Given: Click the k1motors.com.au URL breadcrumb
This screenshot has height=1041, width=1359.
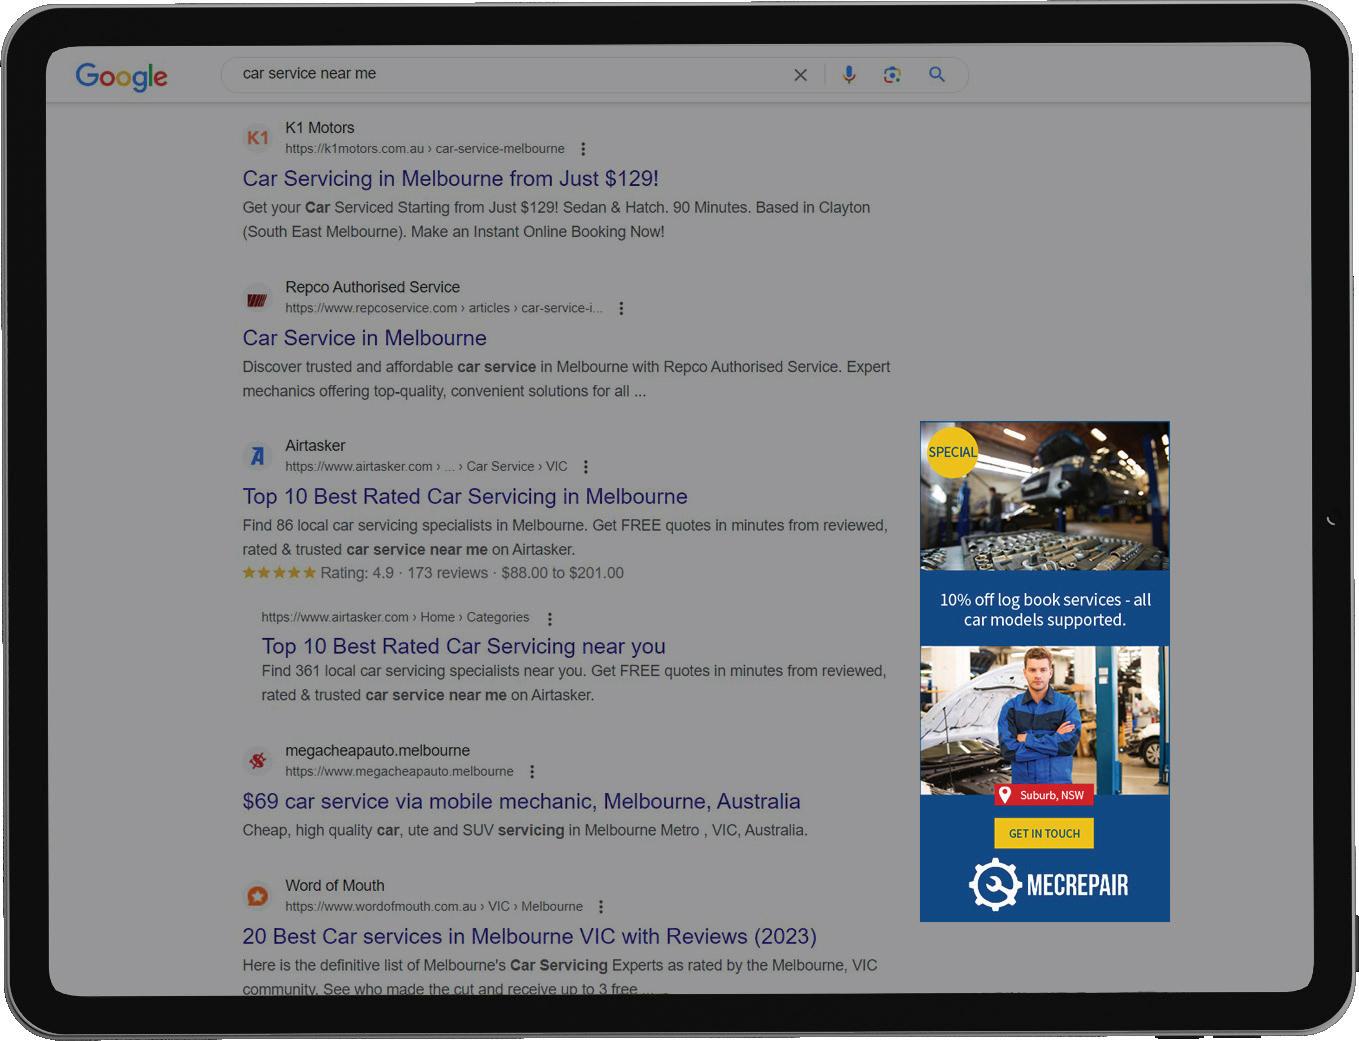Looking at the screenshot, I should pos(425,149).
